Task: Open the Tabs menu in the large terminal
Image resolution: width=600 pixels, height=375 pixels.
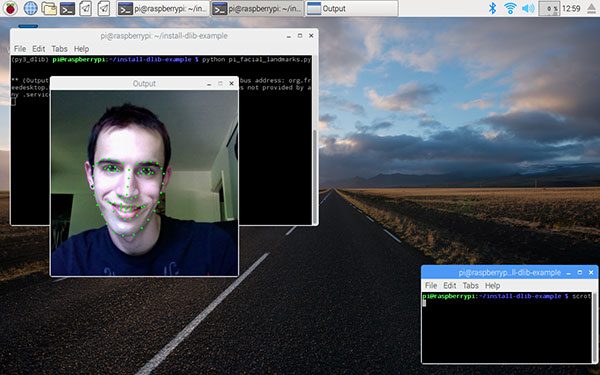Action: (59, 49)
